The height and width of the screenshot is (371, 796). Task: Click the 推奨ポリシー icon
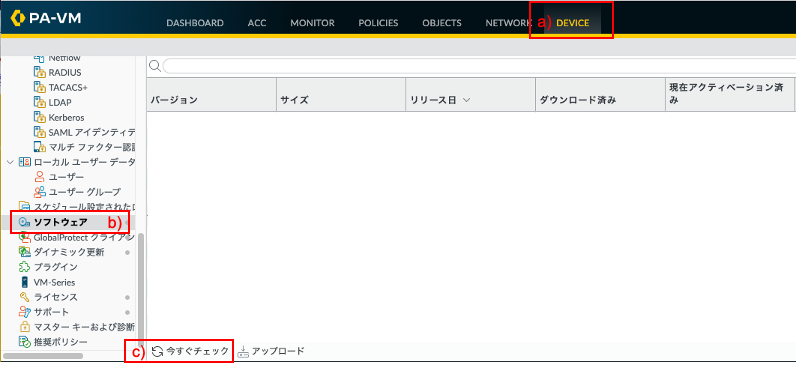coord(24,342)
